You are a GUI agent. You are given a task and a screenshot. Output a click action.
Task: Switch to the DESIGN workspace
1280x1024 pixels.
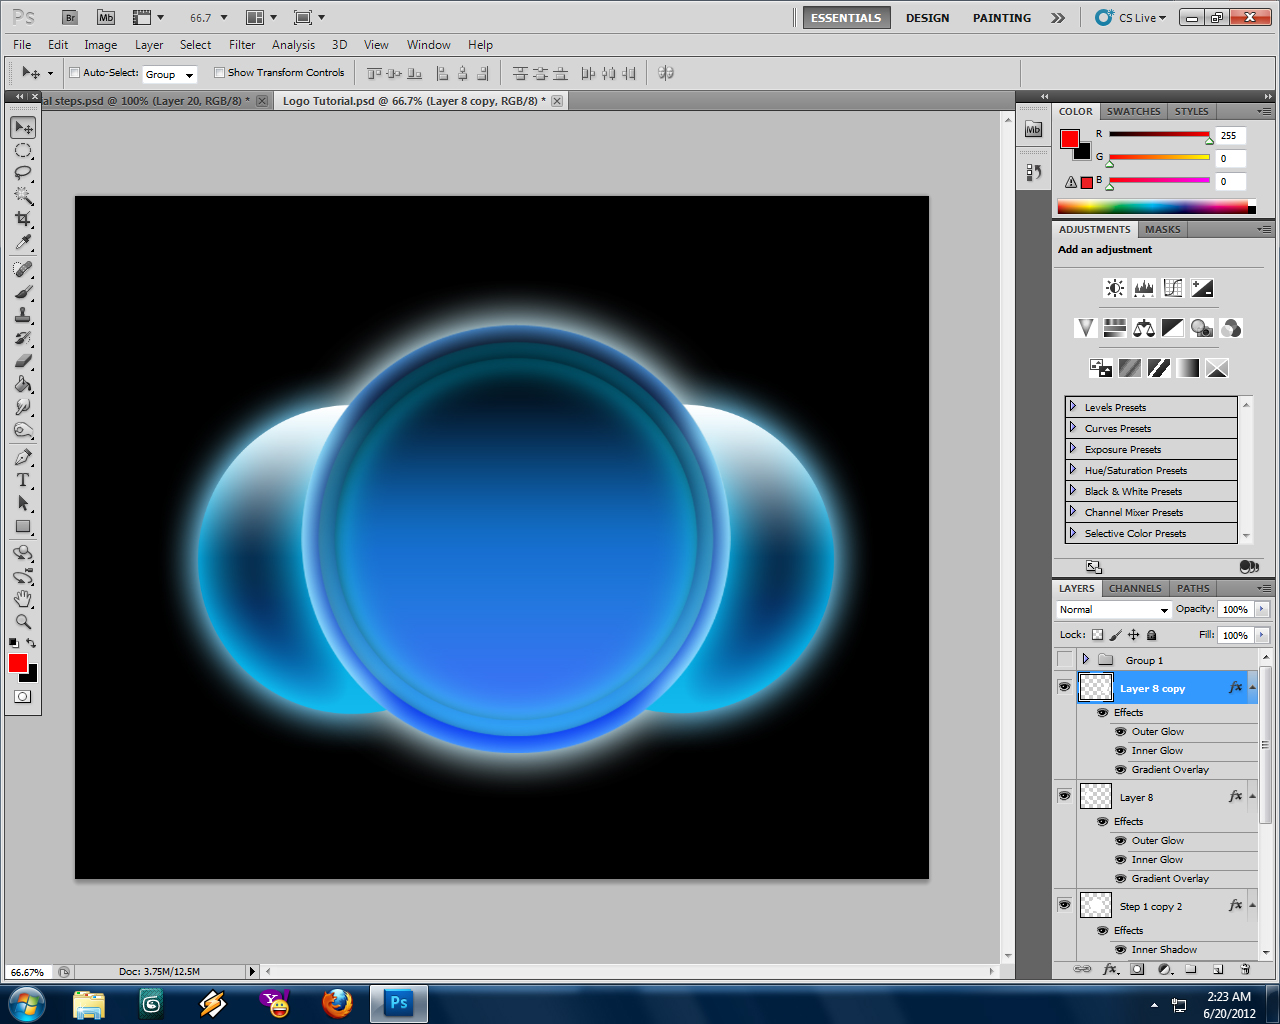tap(927, 17)
